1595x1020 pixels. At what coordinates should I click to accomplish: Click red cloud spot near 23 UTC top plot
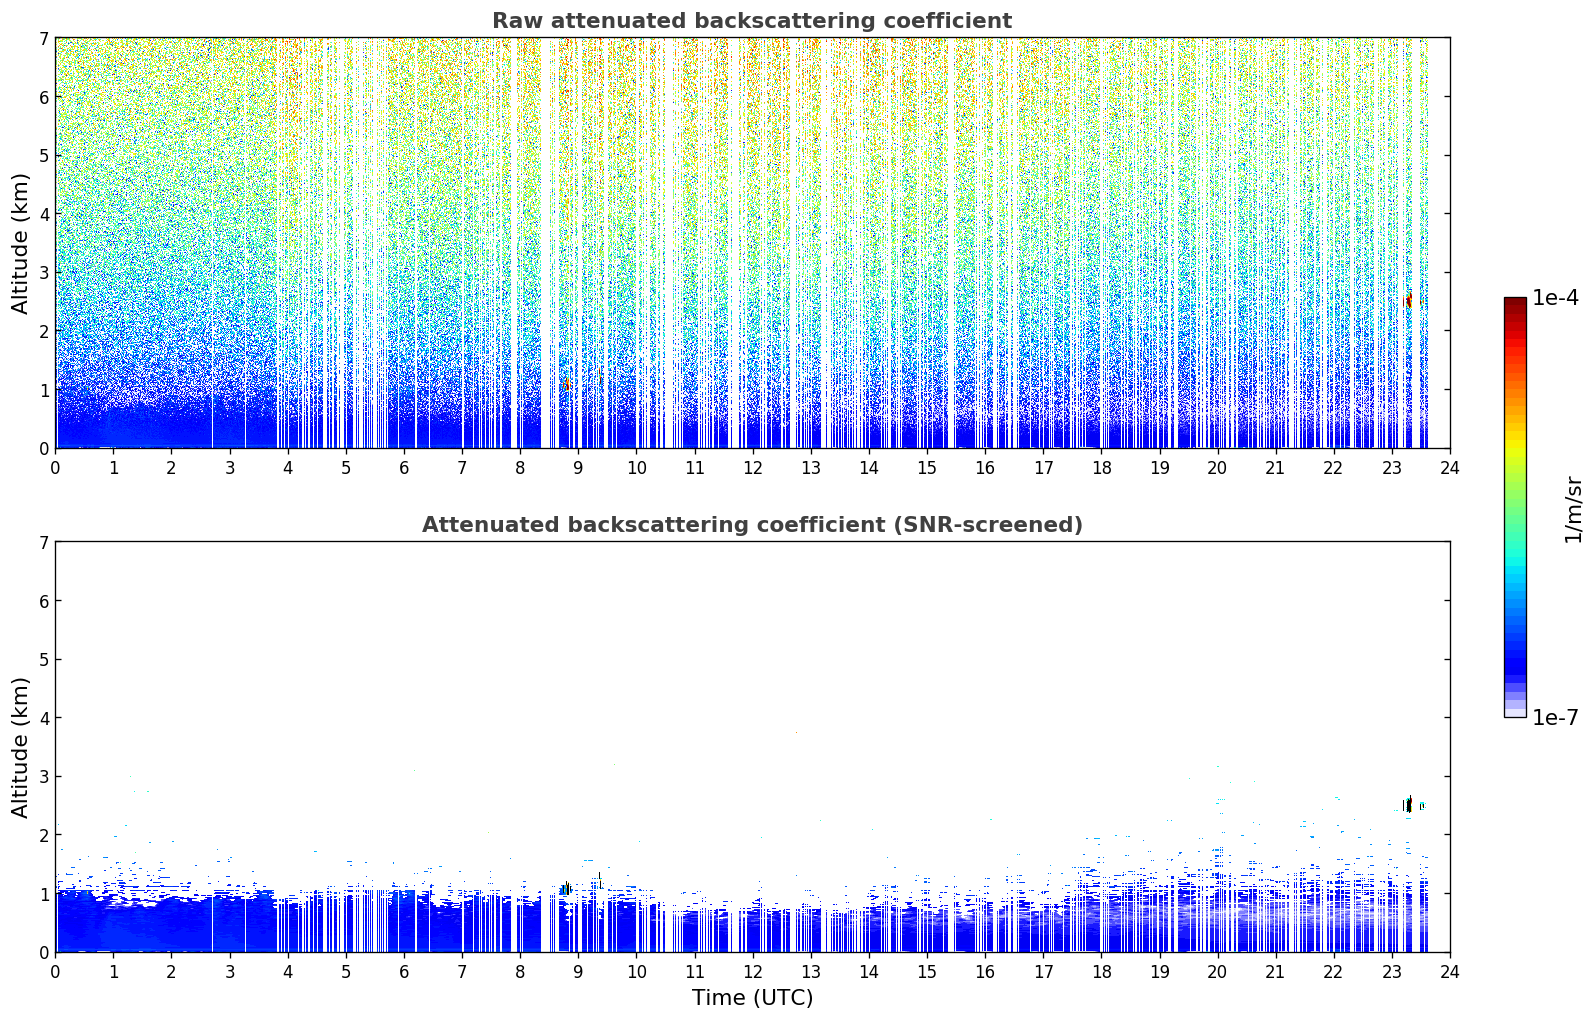pyautogui.click(x=1409, y=299)
